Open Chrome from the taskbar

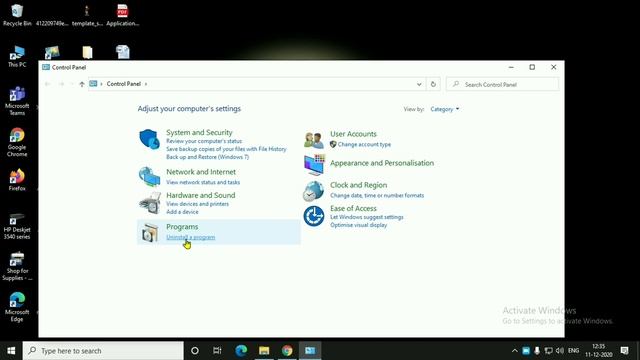[287, 350]
